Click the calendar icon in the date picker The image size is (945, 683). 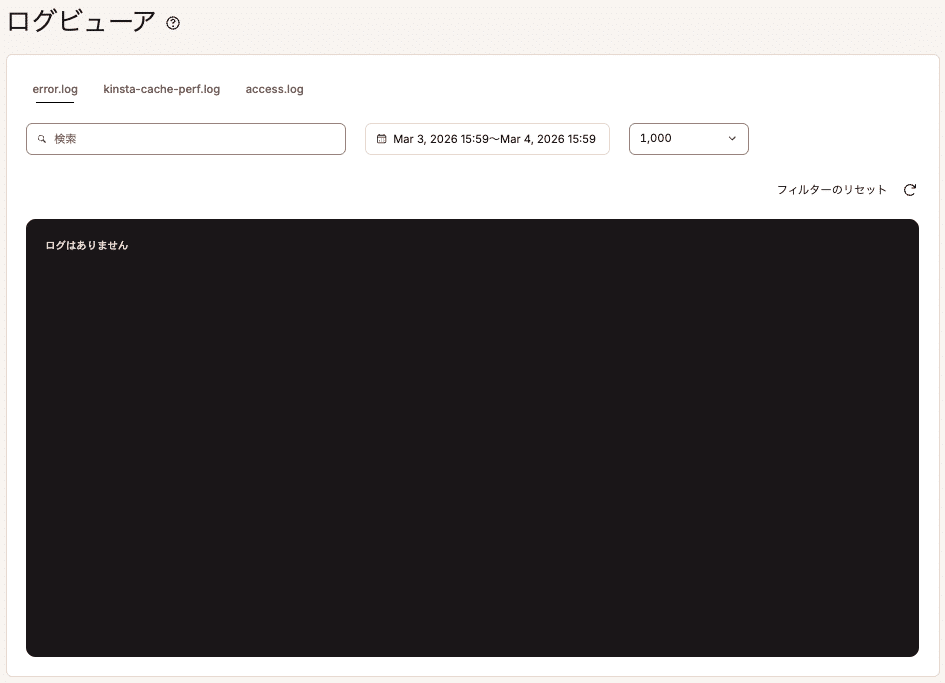pyautogui.click(x=381, y=139)
